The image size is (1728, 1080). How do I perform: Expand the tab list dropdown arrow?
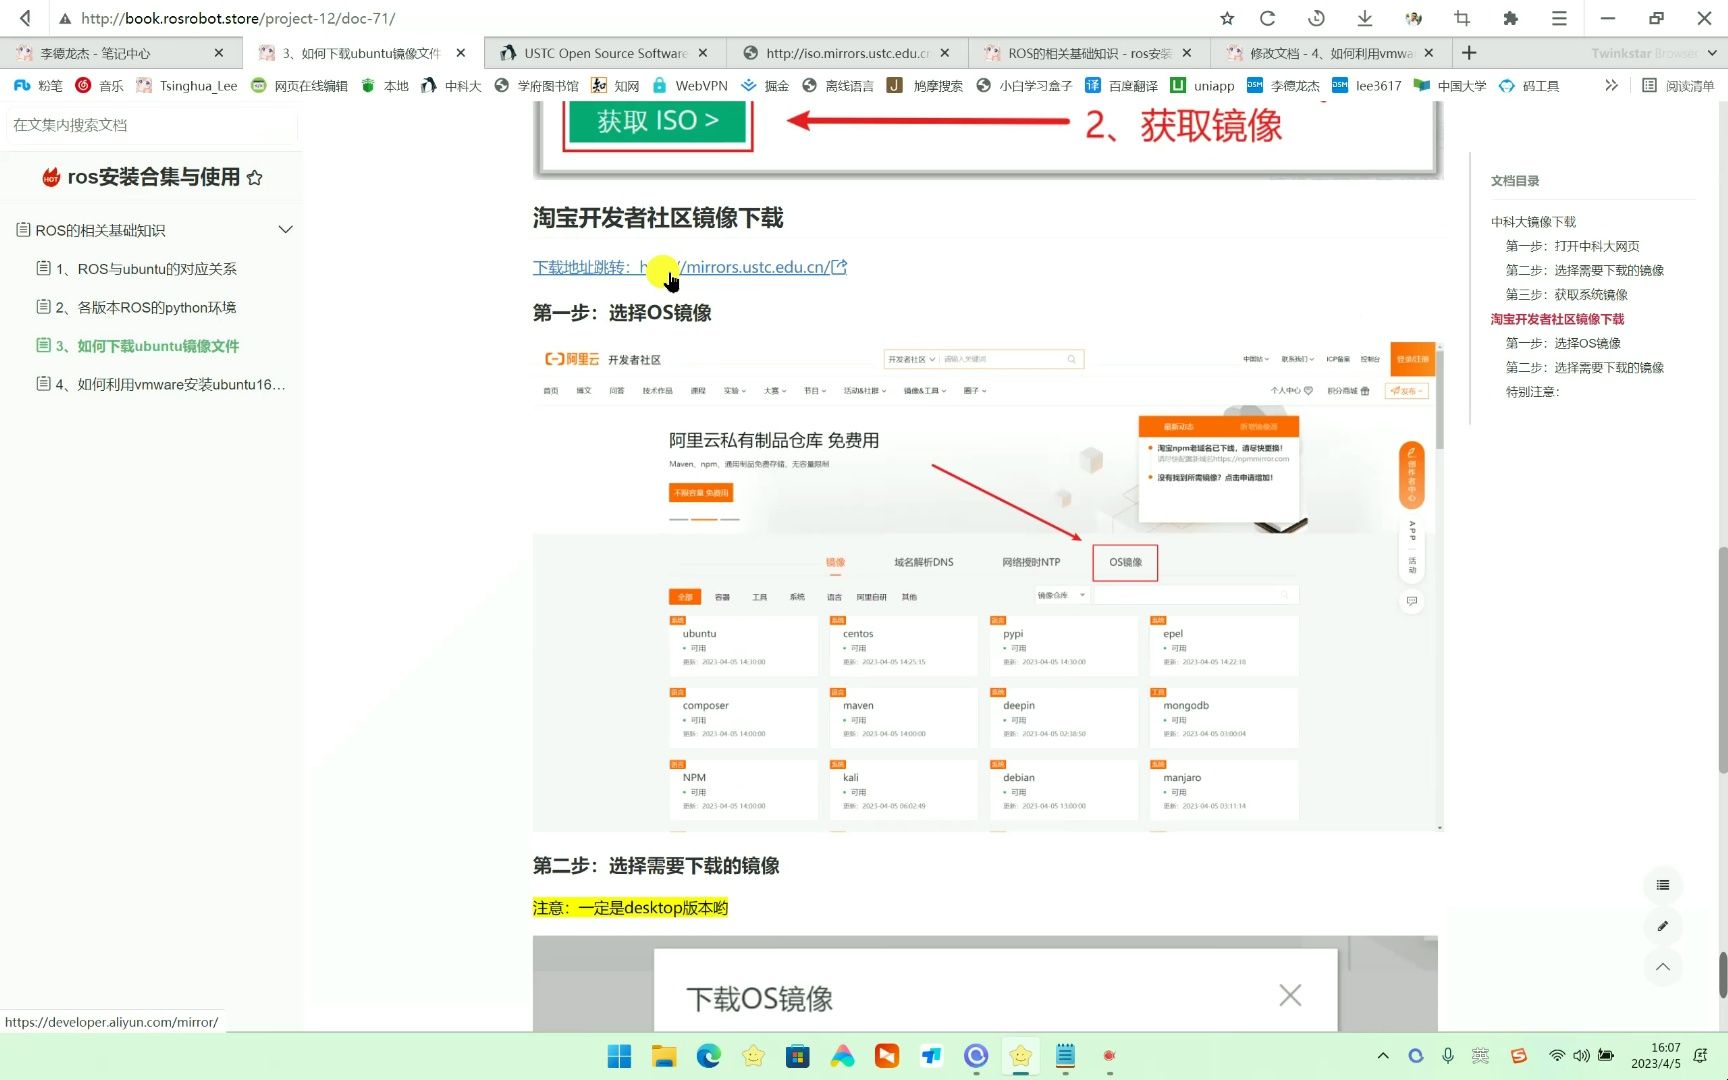(x=1712, y=53)
